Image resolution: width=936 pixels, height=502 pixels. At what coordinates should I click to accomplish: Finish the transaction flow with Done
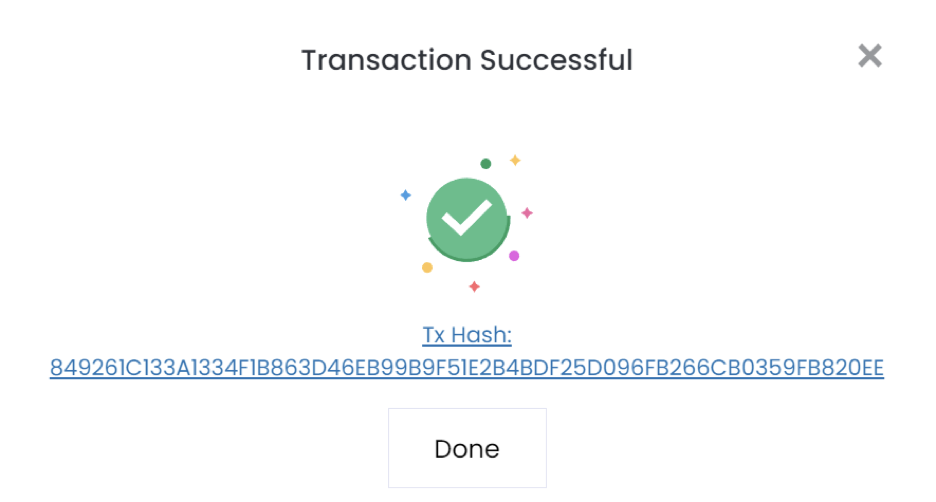467,448
